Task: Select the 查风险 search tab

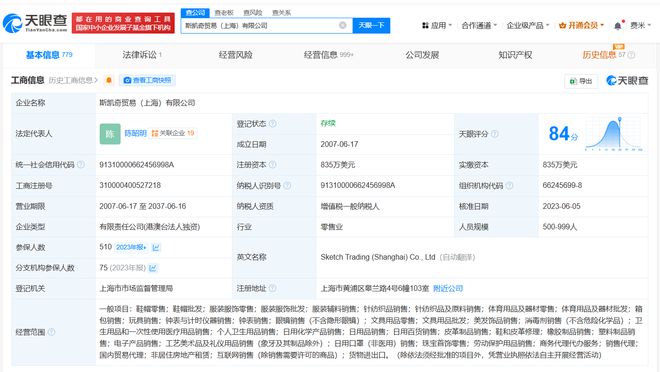Action: 253,13
